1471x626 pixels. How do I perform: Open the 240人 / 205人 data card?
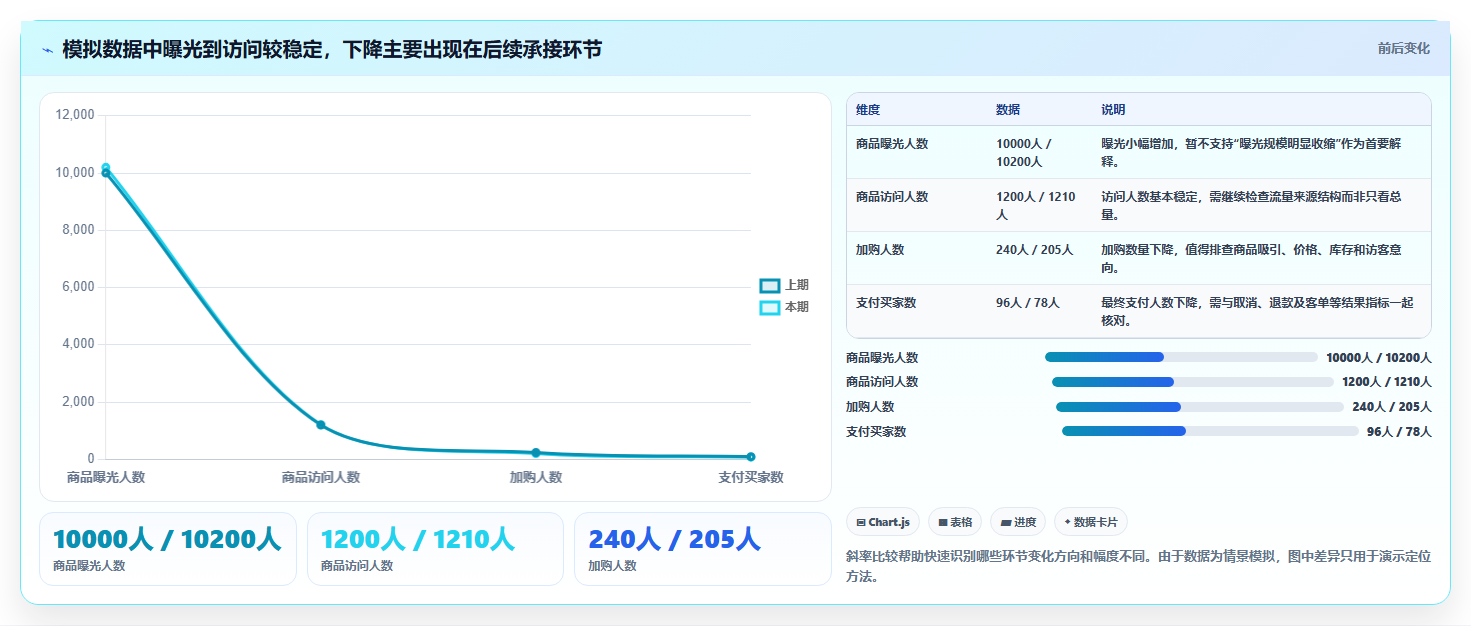[703, 548]
